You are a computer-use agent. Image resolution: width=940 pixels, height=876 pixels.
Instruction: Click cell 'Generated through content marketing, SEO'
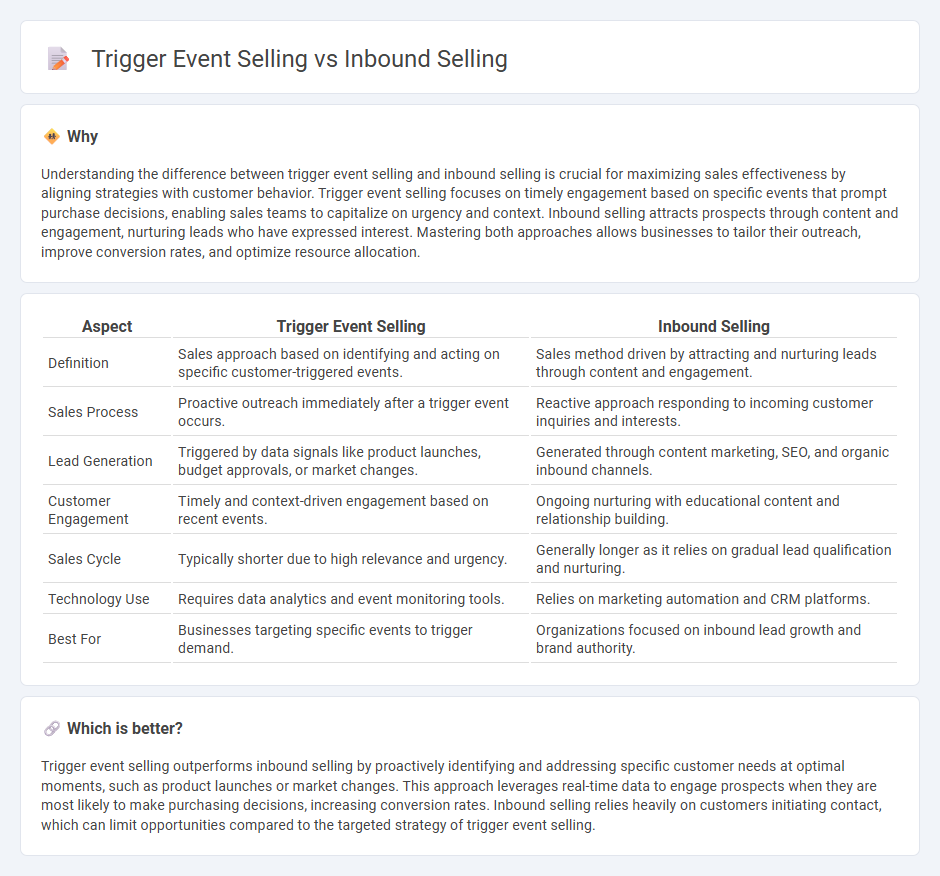713,461
